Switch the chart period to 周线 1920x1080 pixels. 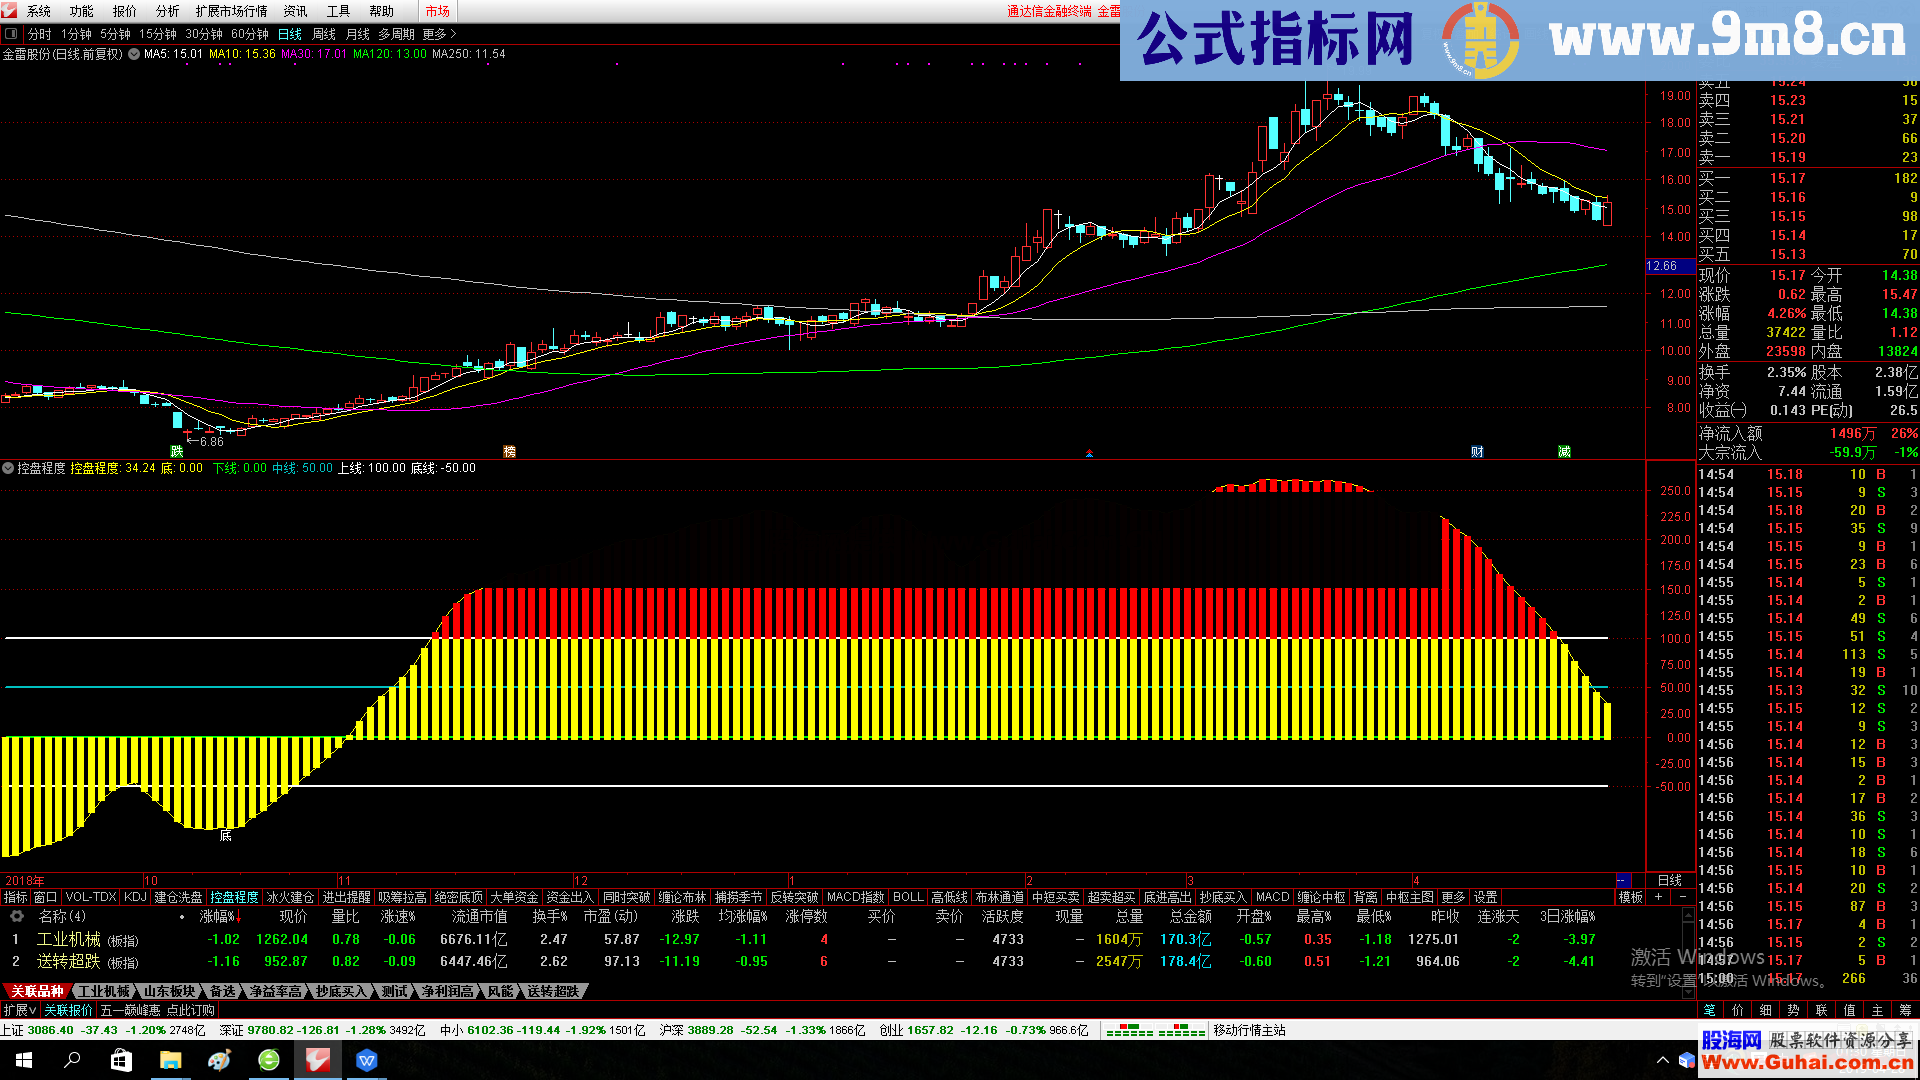pos(322,33)
